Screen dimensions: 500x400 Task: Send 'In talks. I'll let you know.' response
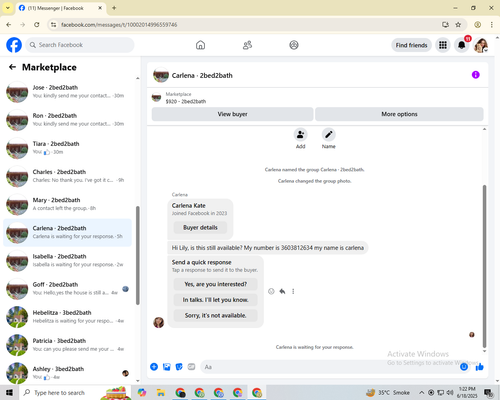coord(216,300)
